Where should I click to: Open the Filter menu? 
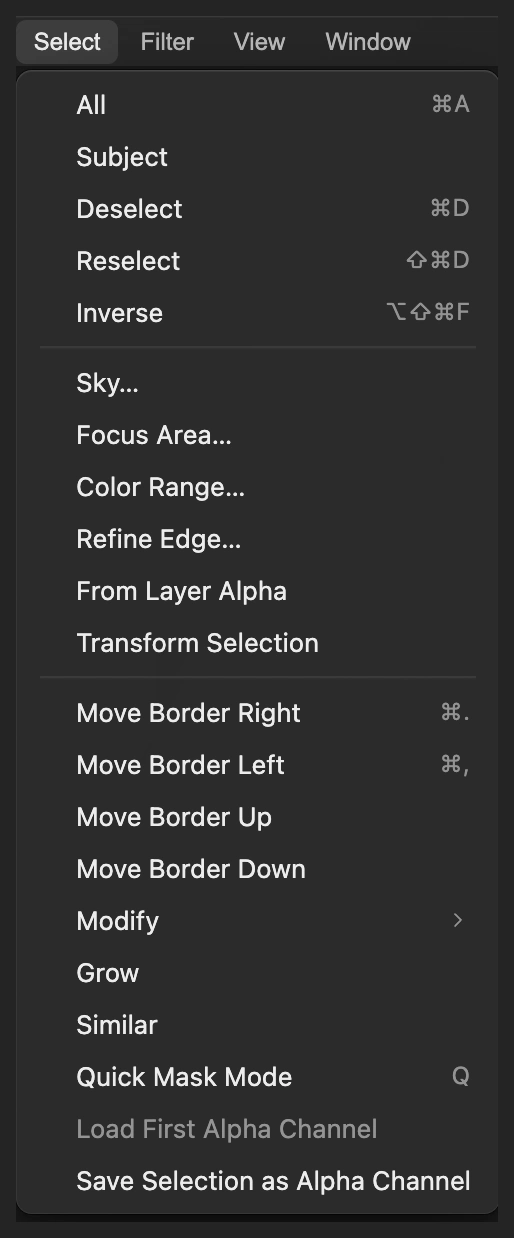click(x=167, y=42)
